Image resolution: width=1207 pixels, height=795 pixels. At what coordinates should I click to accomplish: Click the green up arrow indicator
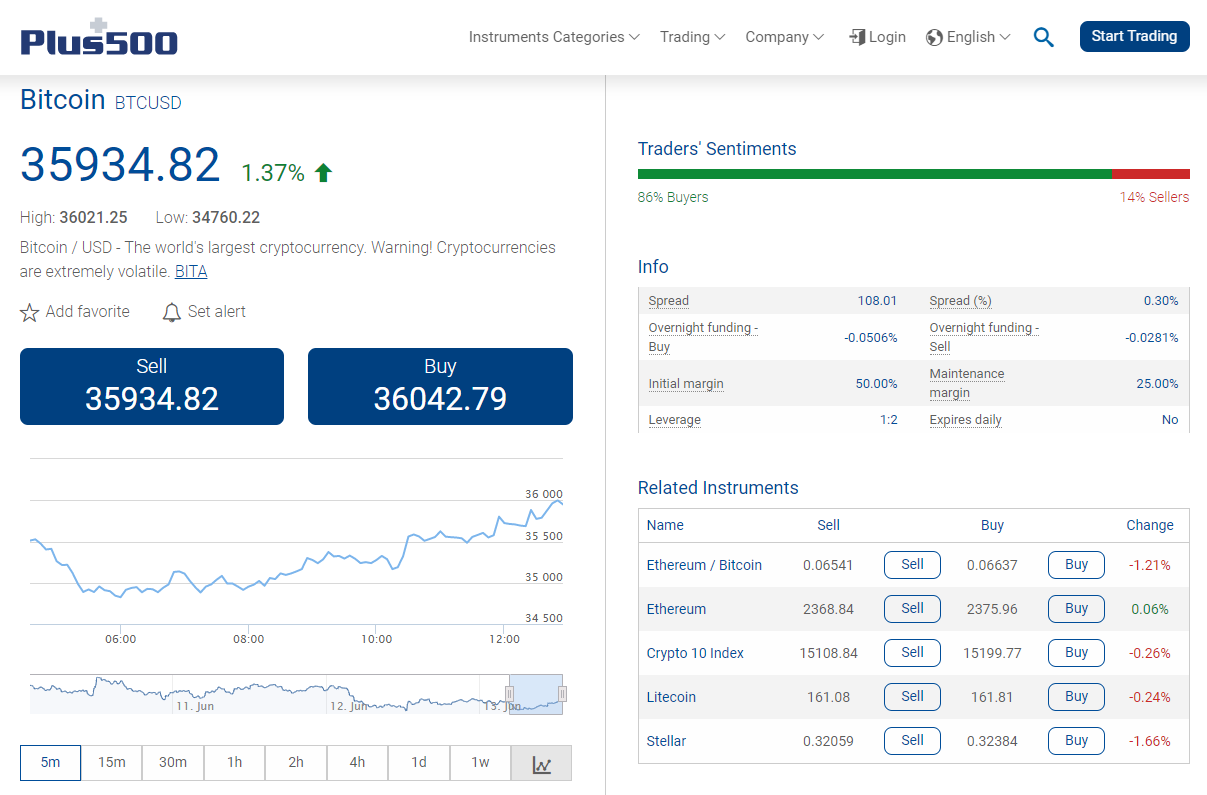pos(323,173)
